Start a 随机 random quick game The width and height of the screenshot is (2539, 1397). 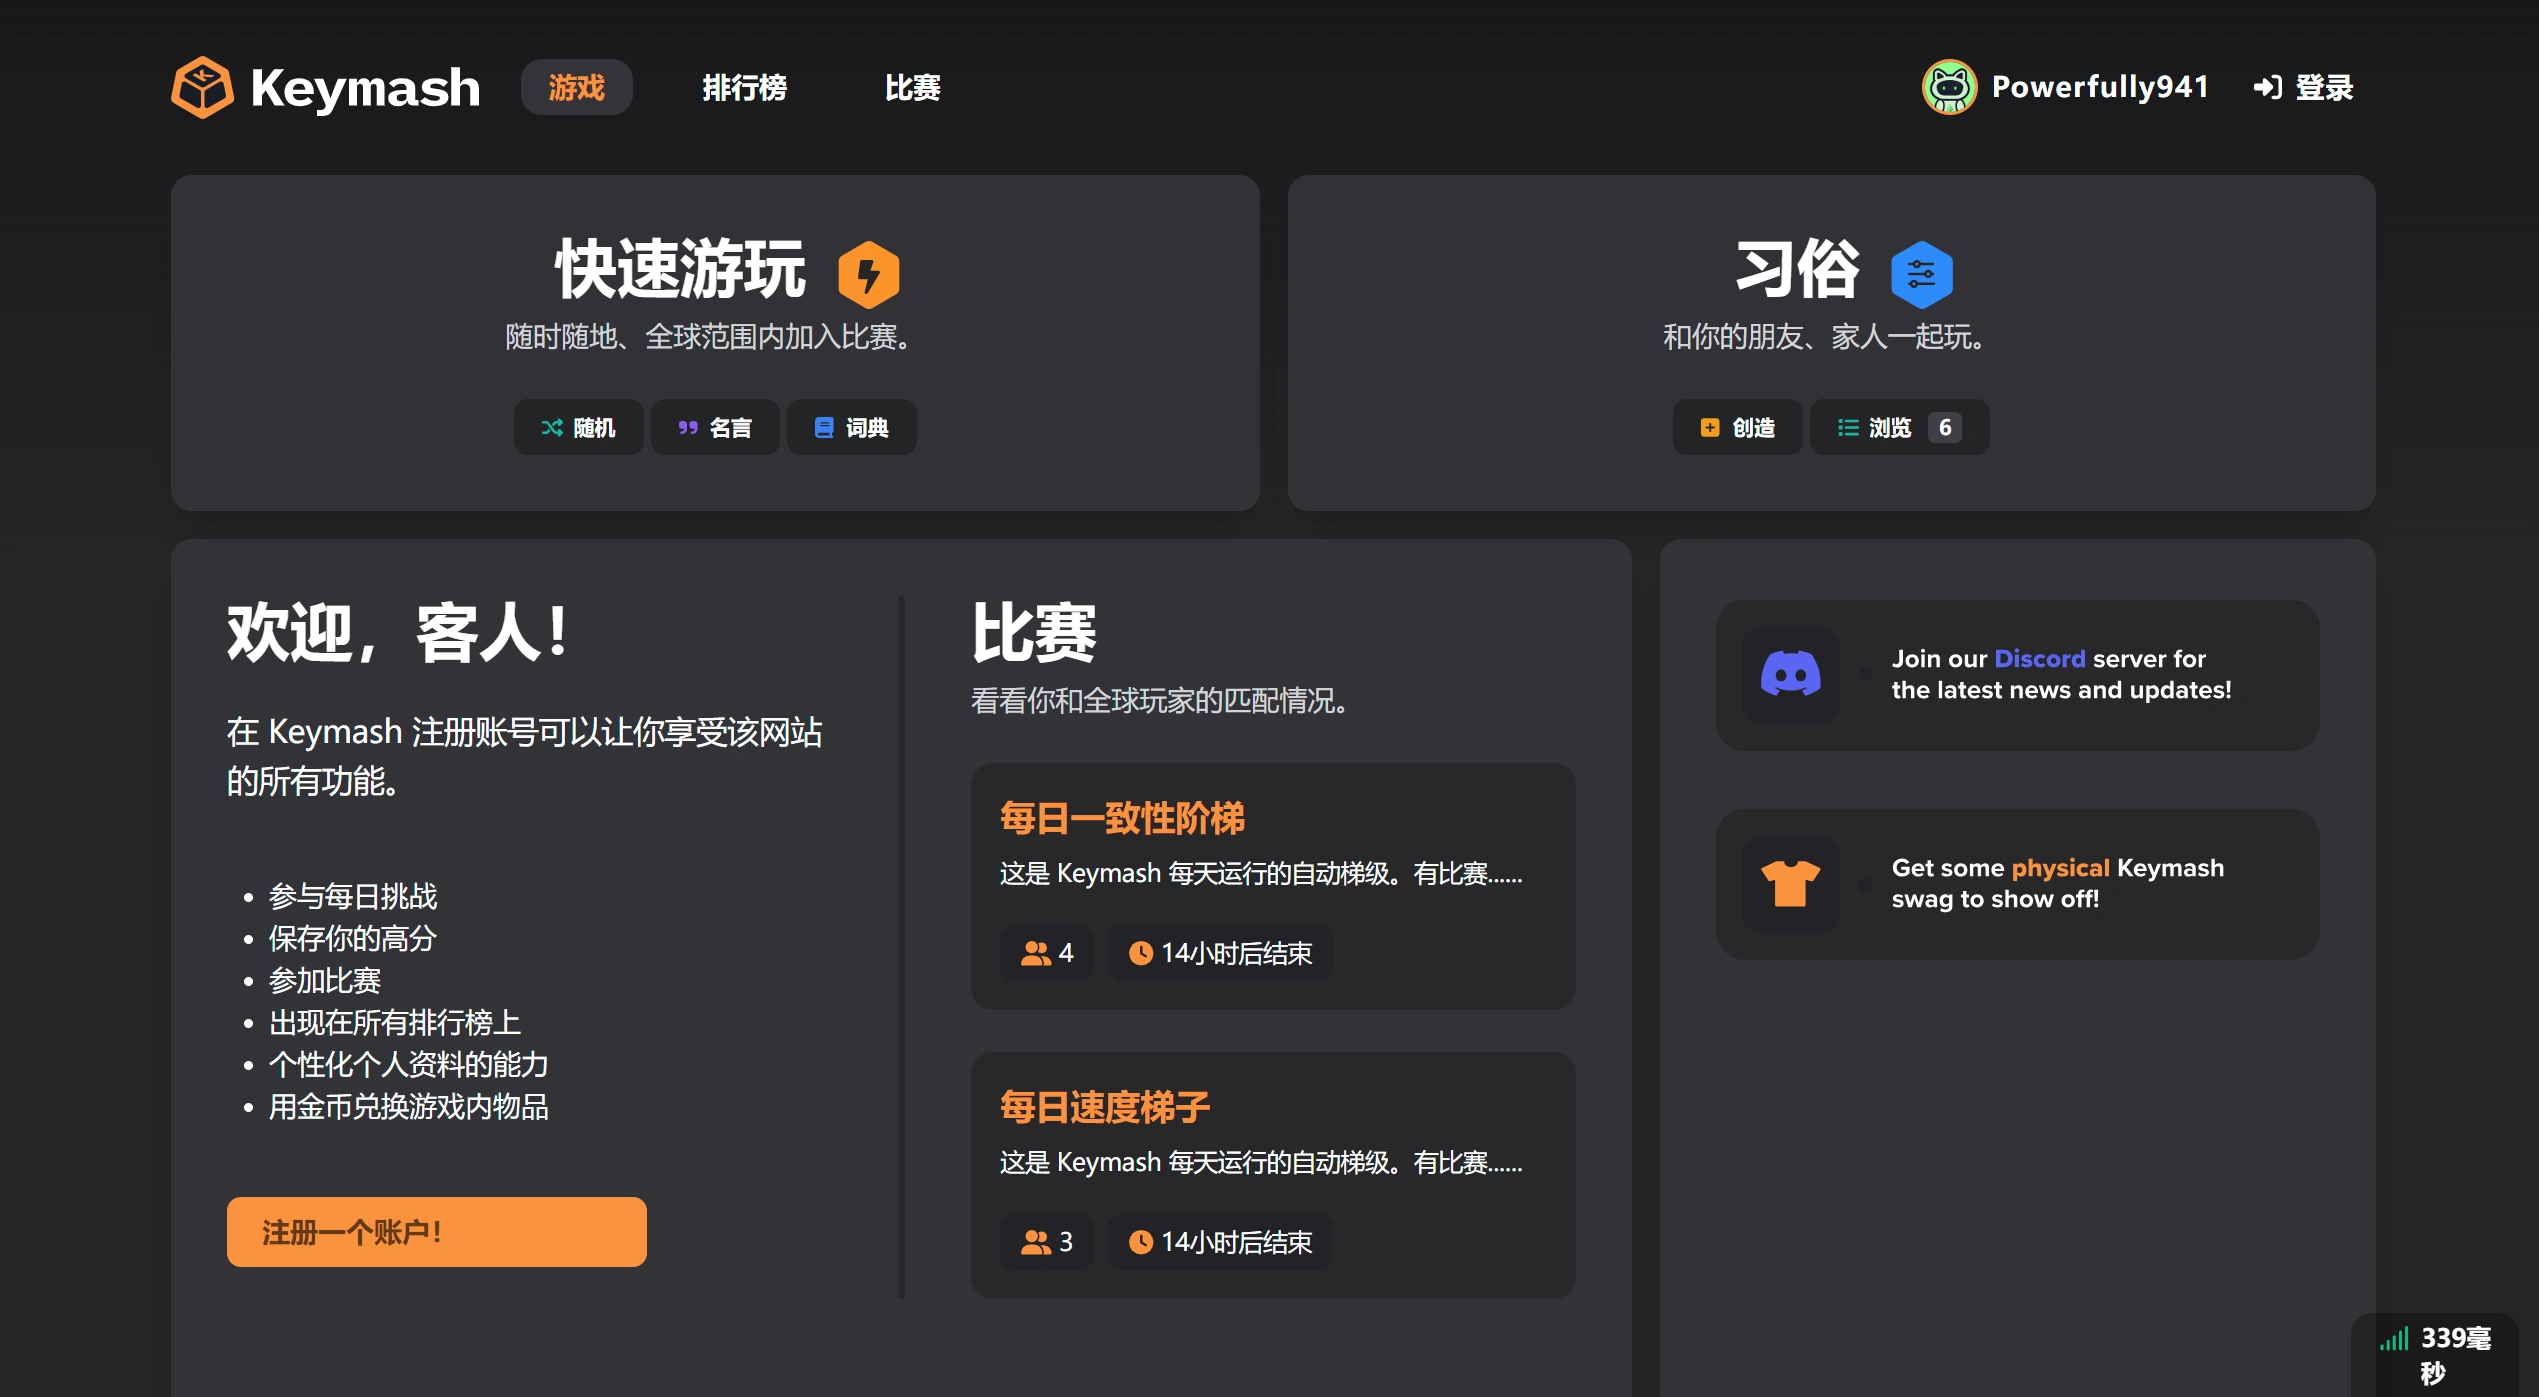(578, 428)
